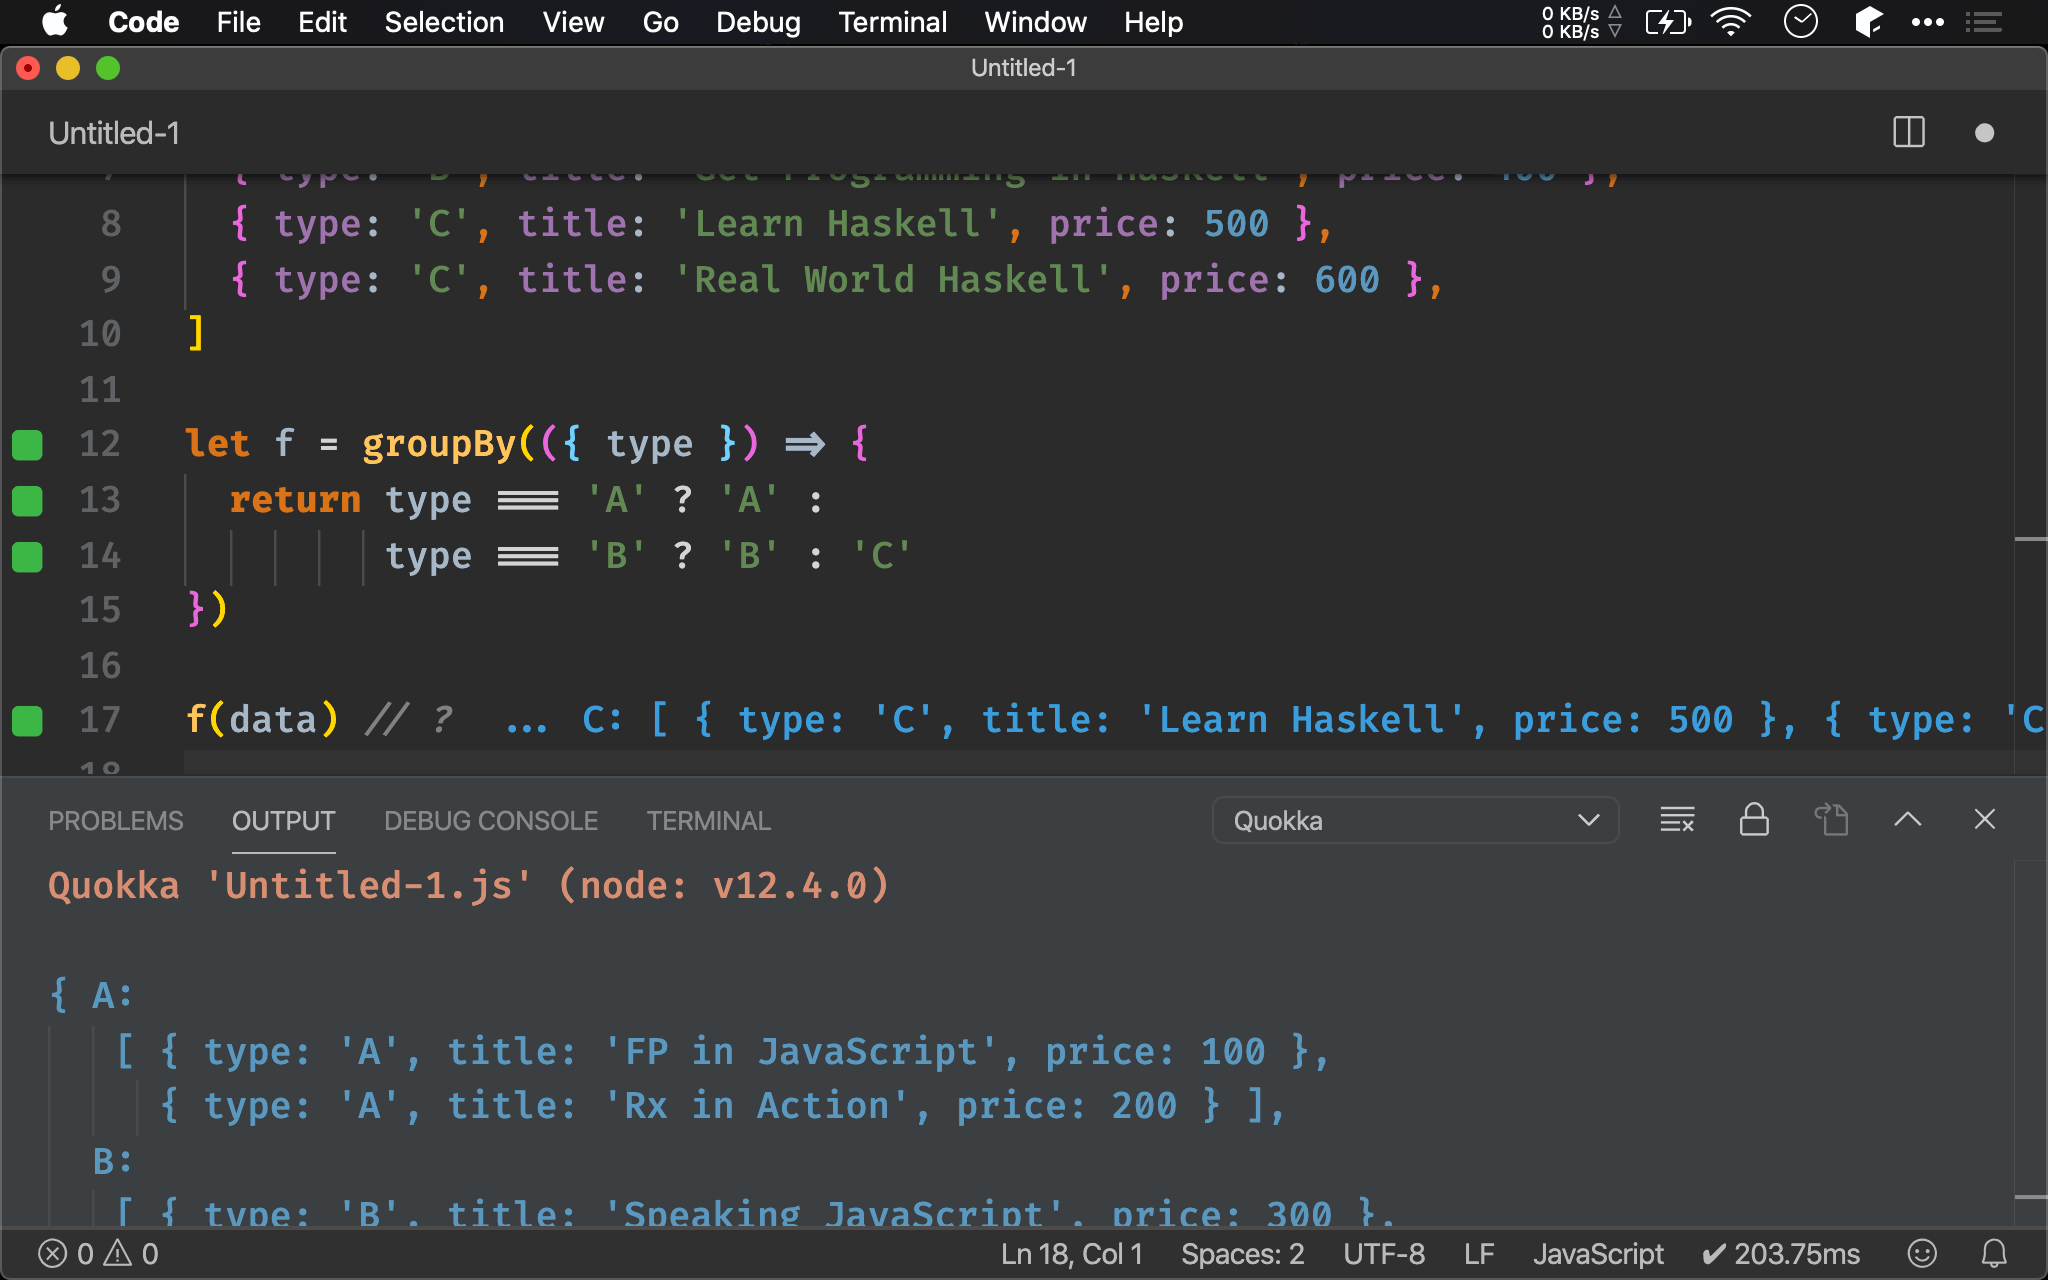Viewport: 2048px width, 1280px height.
Task: Click the f(data) call on line 17
Action: pyautogui.click(x=262, y=720)
